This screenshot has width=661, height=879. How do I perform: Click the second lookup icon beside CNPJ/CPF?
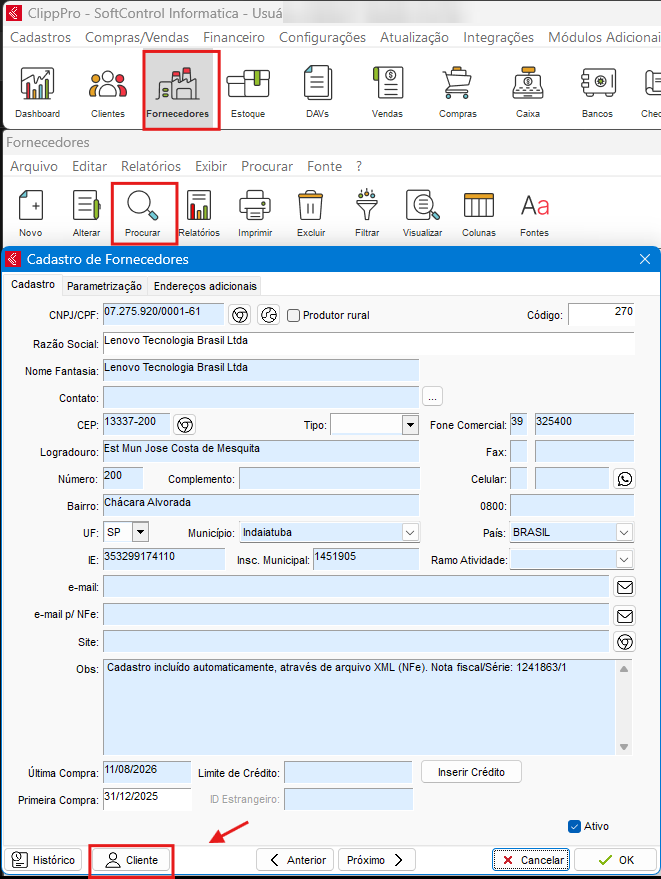269,315
